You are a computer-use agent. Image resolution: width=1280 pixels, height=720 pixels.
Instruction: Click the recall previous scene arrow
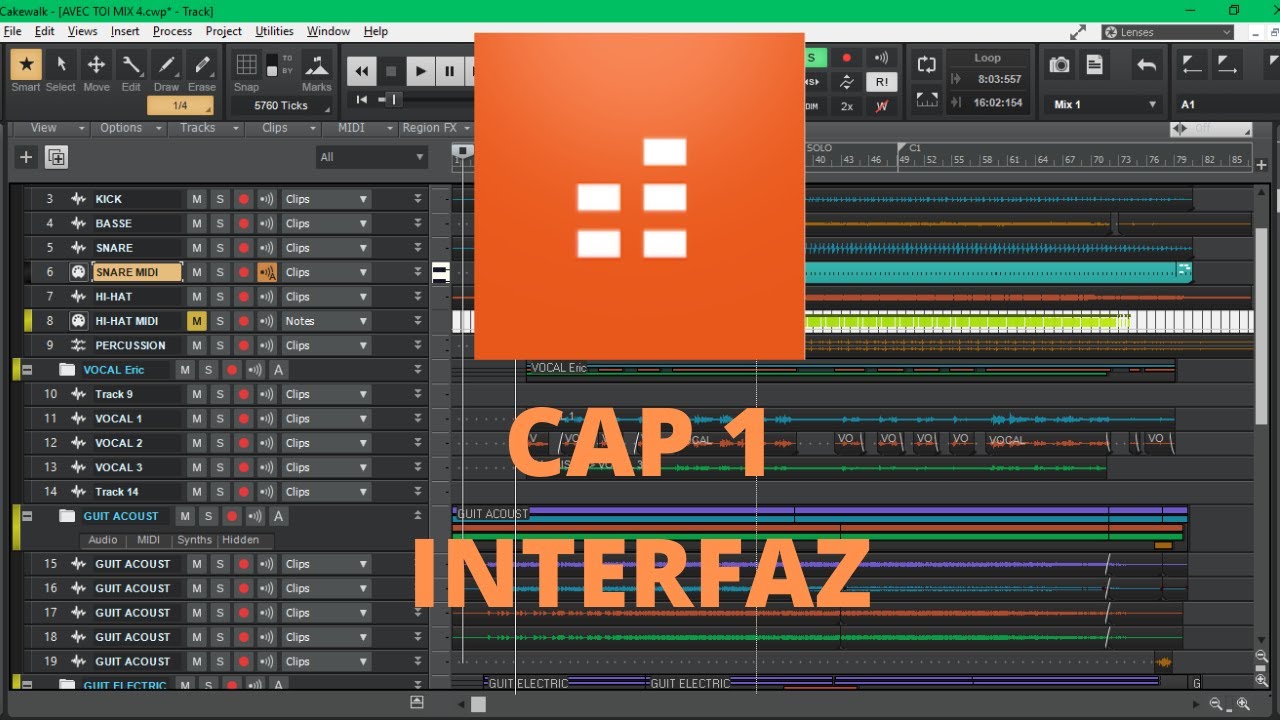click(x=1146, y=65)
